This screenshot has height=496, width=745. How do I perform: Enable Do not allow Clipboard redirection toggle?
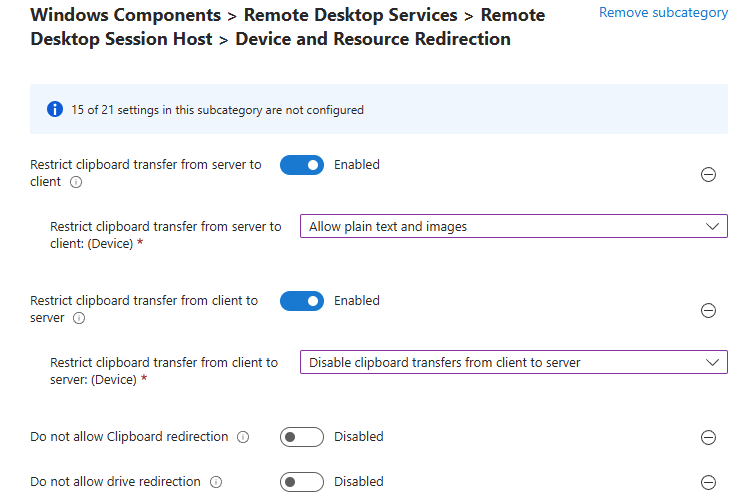click(x=302, y=437)
